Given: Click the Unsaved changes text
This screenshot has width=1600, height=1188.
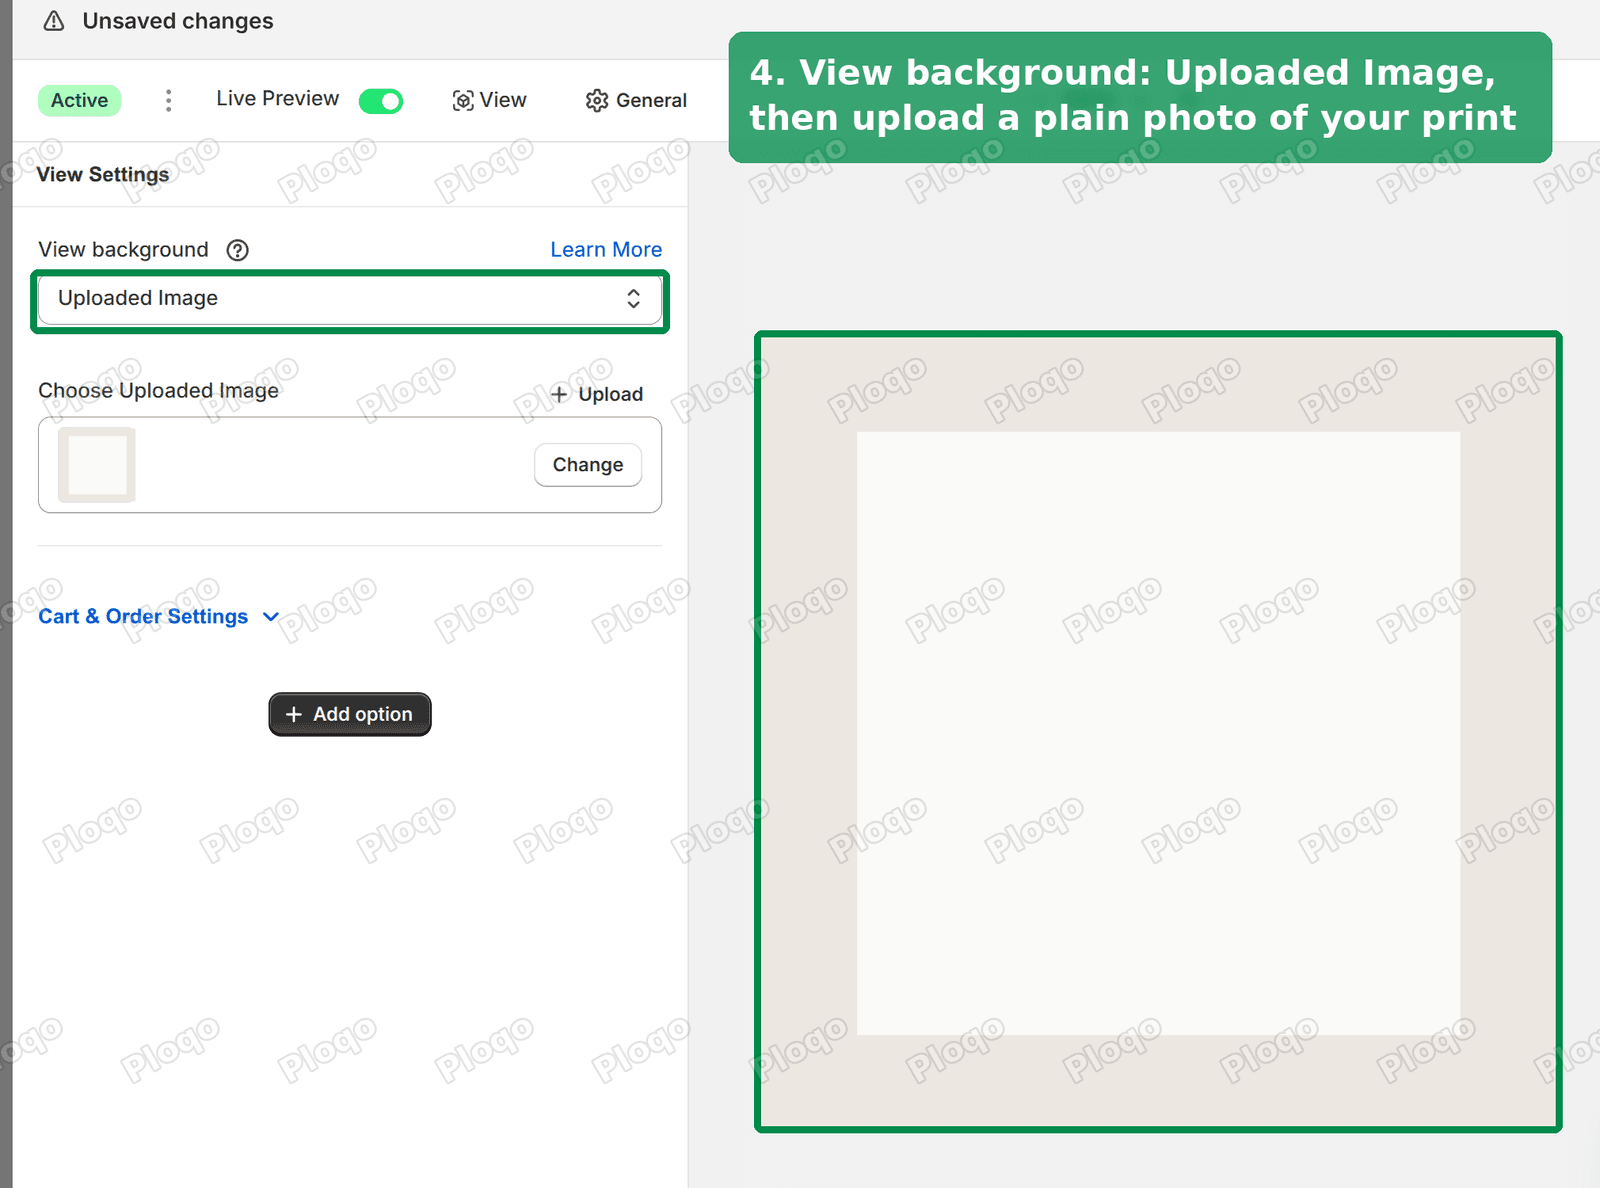Looking at the screenshot, I should (x=178, y=21).
